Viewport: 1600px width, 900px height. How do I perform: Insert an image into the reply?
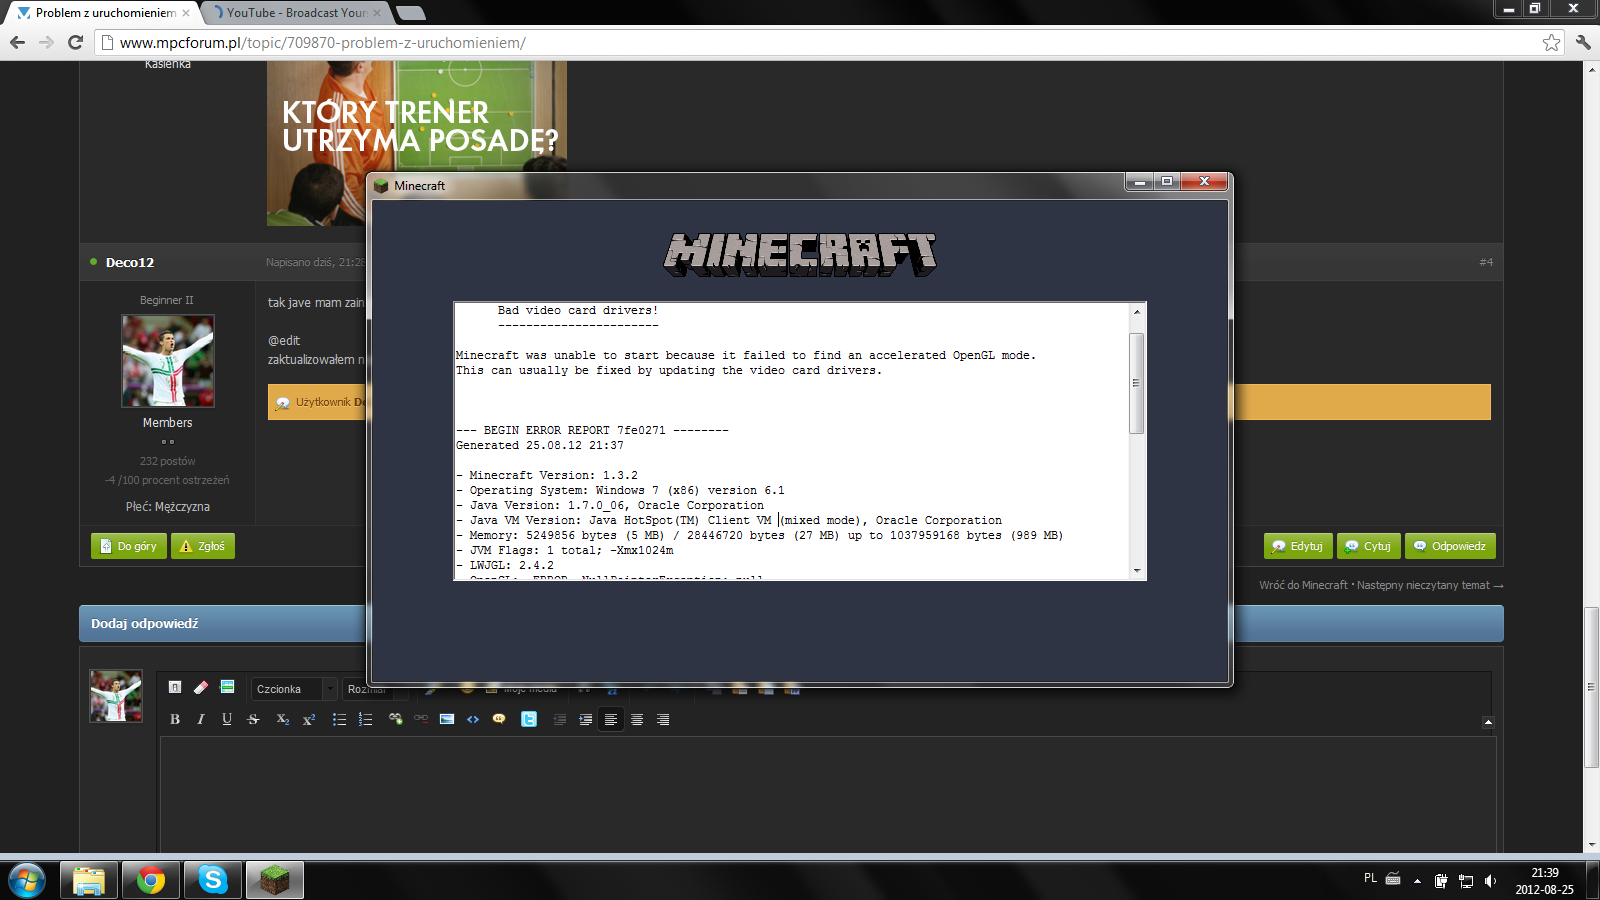coord(447,719)
